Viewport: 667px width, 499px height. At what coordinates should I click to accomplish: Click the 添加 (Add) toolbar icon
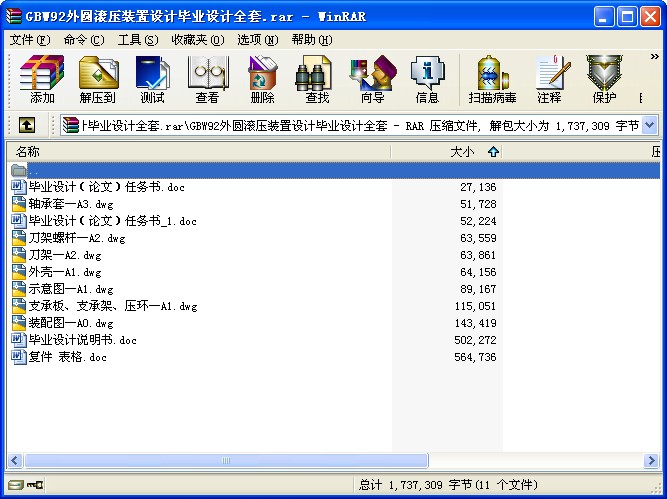[x=42, y=79]
